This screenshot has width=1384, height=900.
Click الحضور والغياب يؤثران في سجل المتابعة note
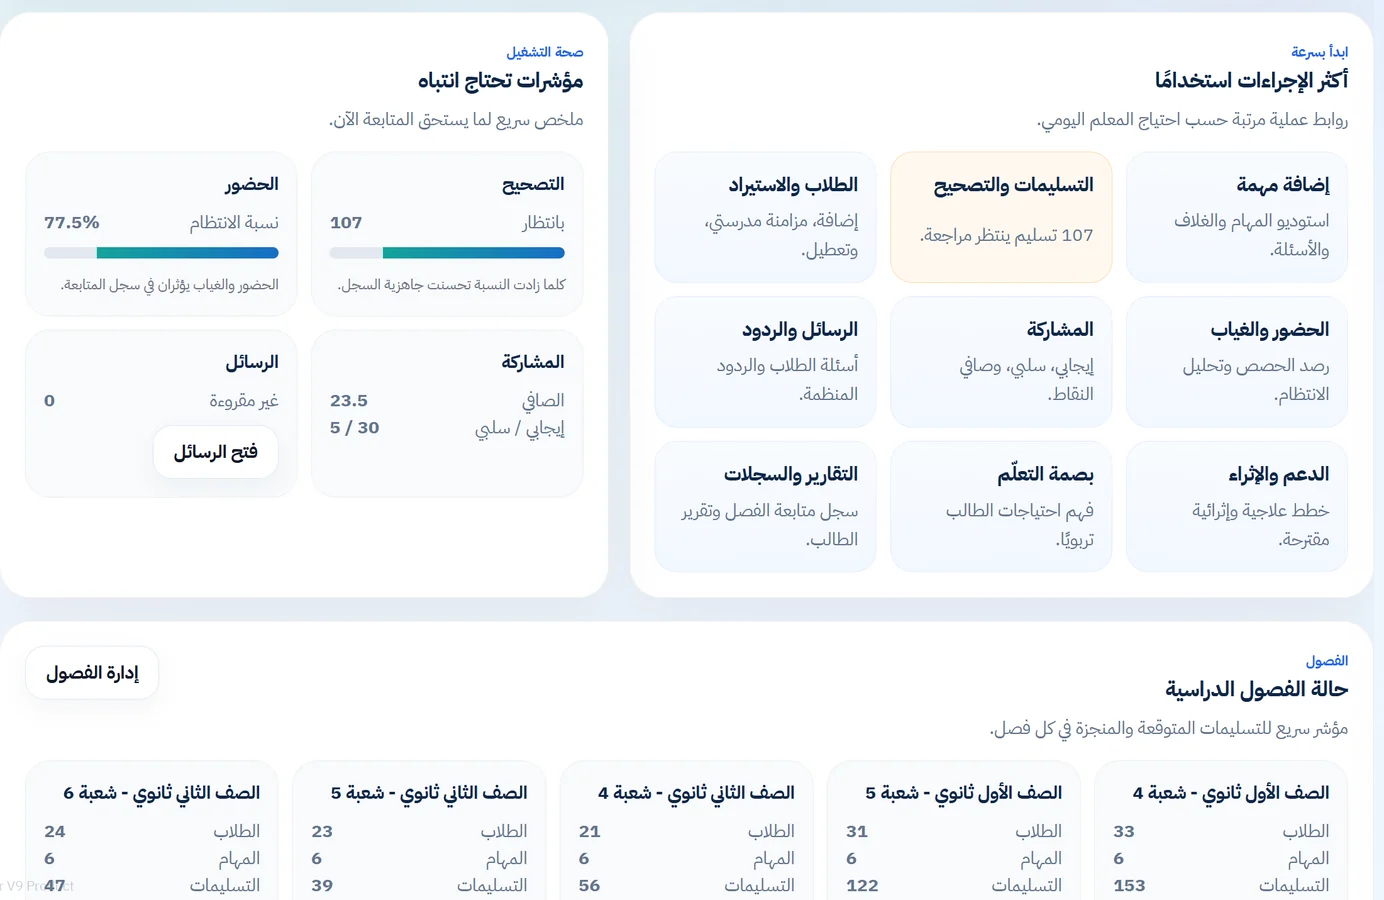tap(170, 285)
